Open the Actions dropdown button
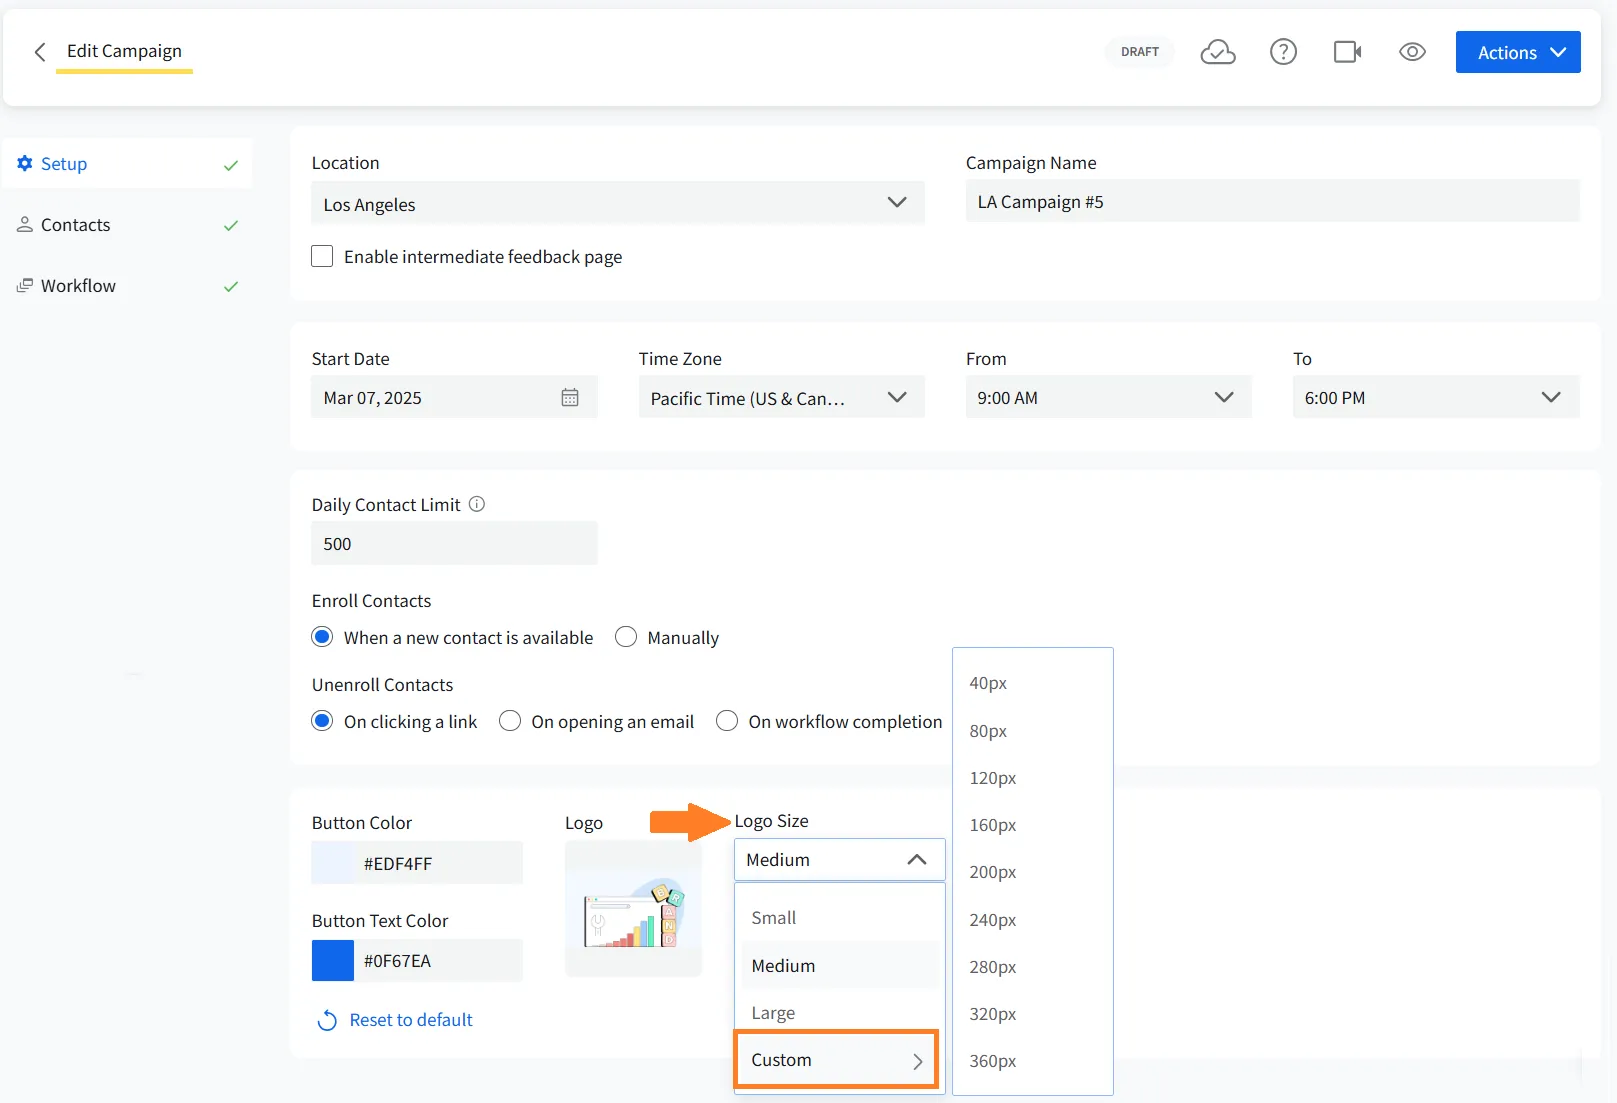The height and width of the screenshot is (1103, 1617). pyautogui.click(x=1517, y=52)
